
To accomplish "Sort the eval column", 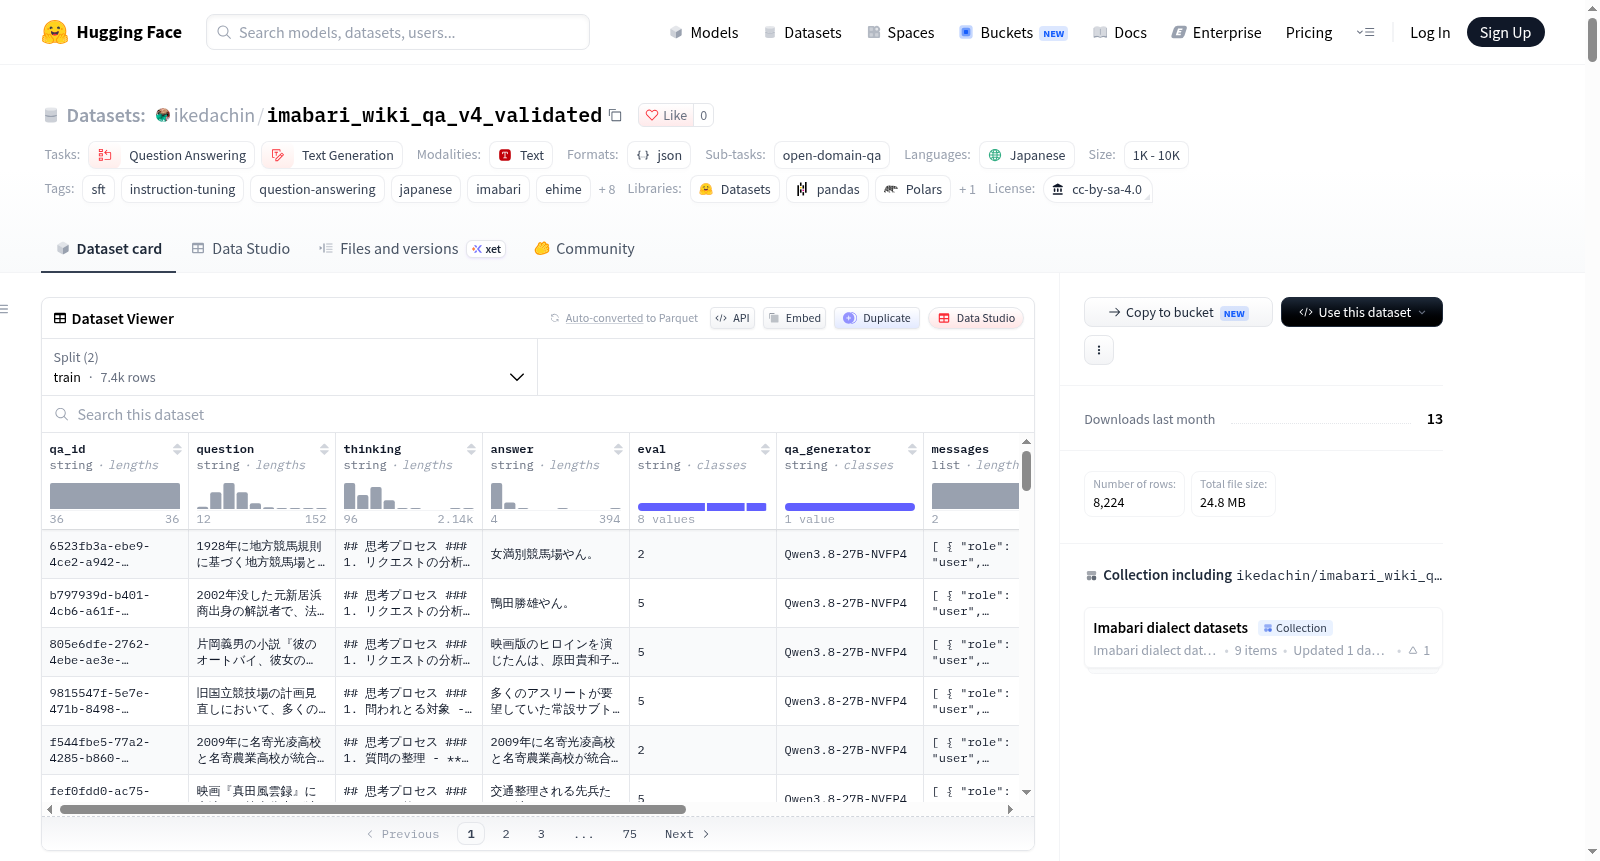I will [x=765, y=449].
